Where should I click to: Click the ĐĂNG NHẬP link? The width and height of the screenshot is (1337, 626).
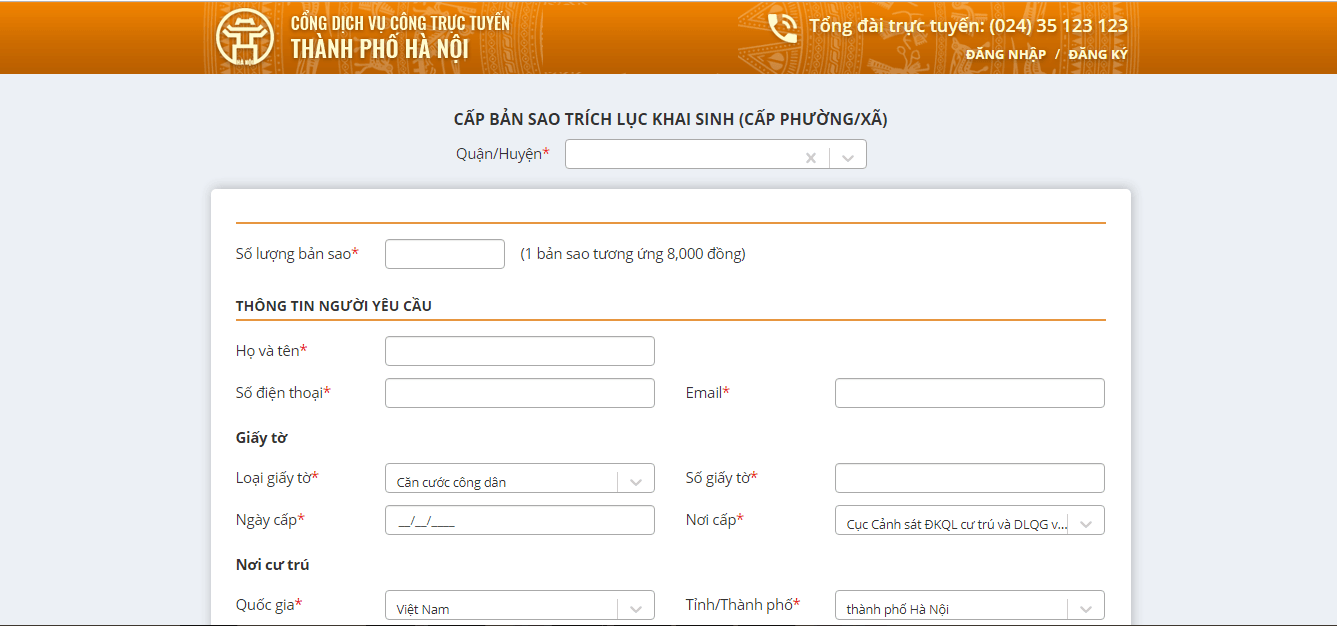pos(1005,54)
